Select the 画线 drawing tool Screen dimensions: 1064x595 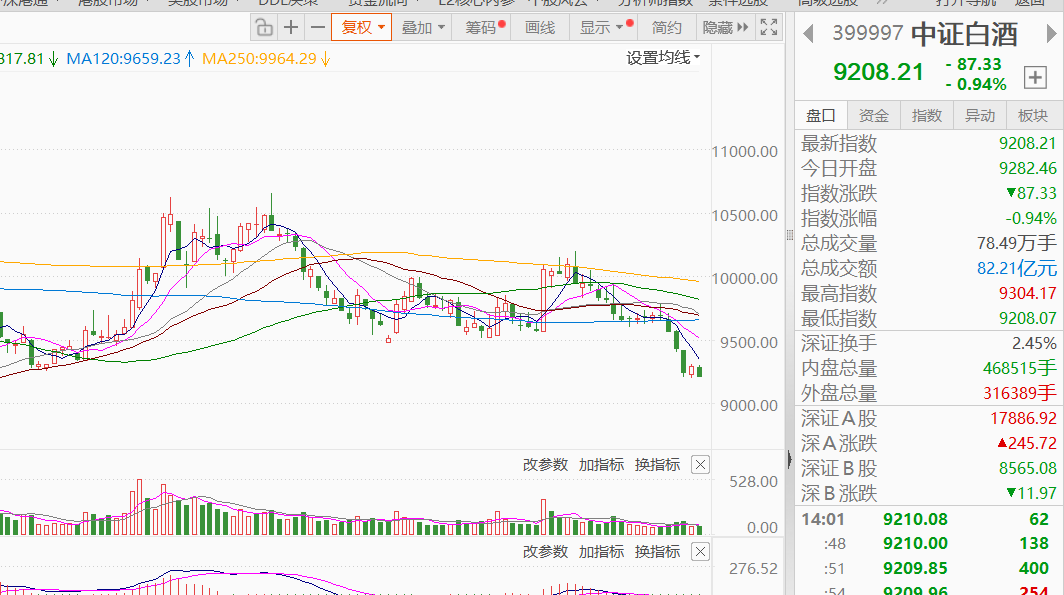pos(539,27)
